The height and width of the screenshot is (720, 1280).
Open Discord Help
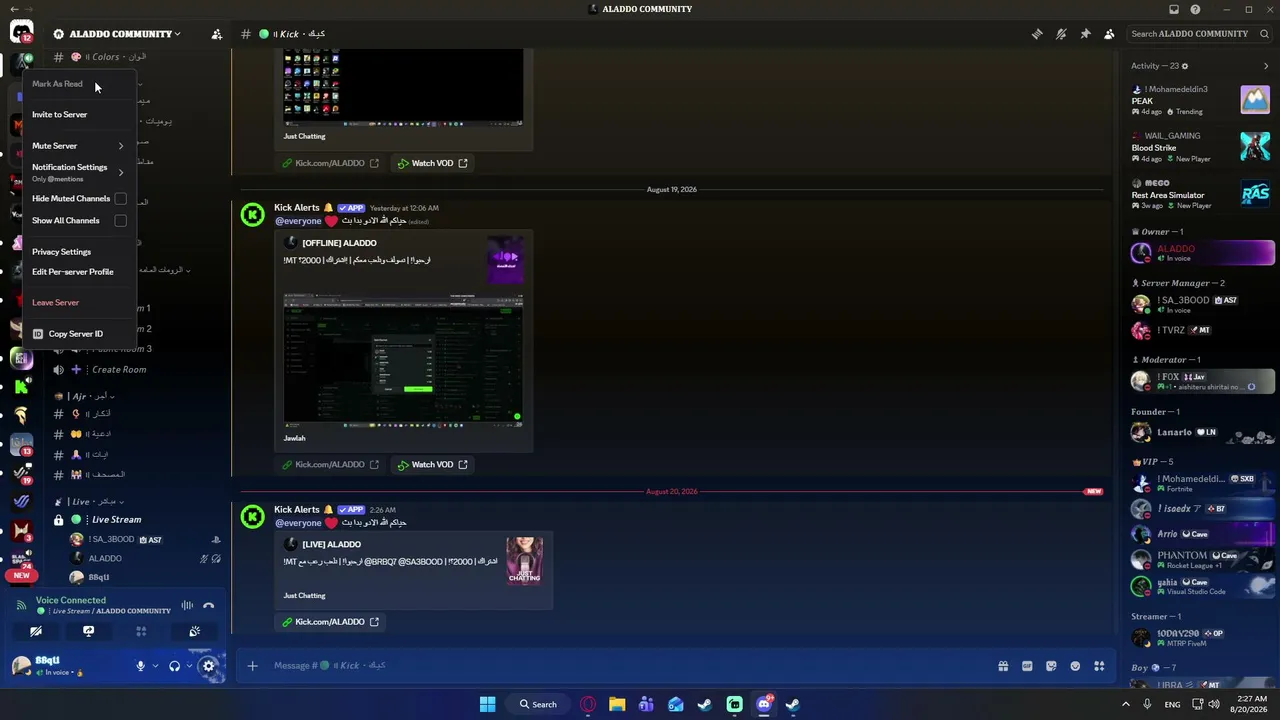click(1195, 10)
